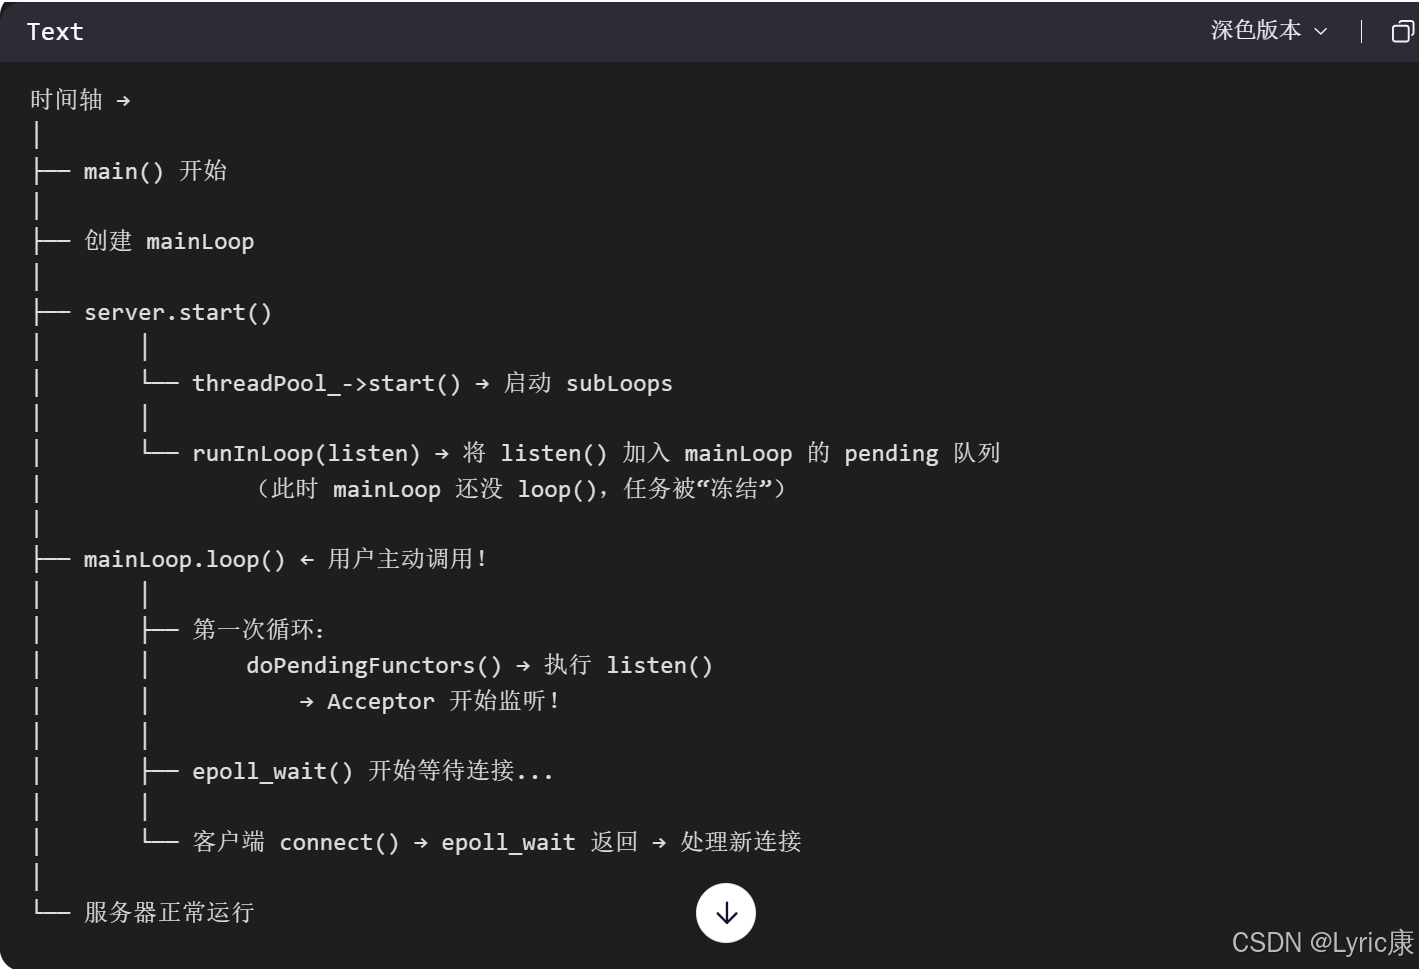
Task: Select the mainLoop.loop() line in the diagram
Action: coord(182,559)
